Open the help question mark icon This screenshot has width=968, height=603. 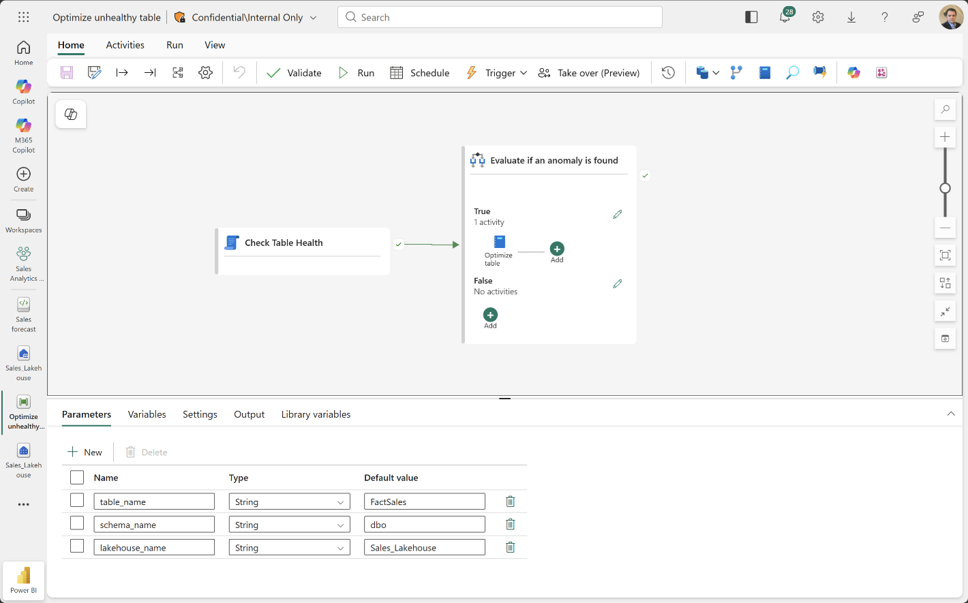tap(885, 17)
